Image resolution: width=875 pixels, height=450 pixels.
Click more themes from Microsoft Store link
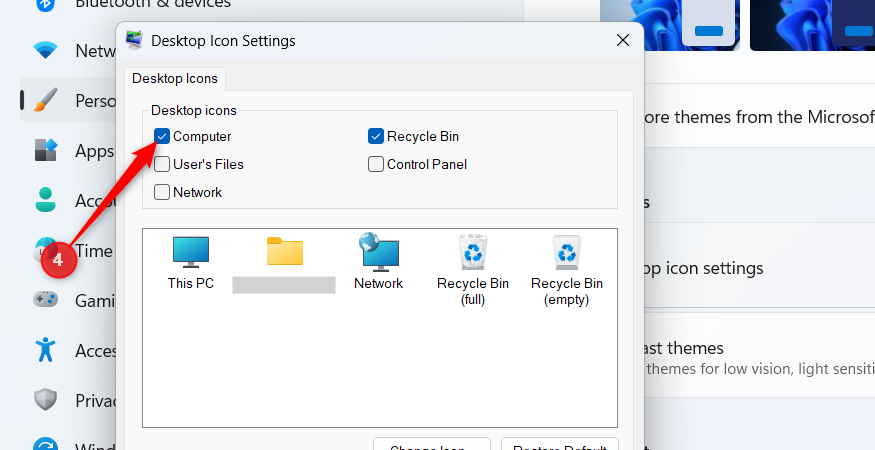[x=759, y=117]
